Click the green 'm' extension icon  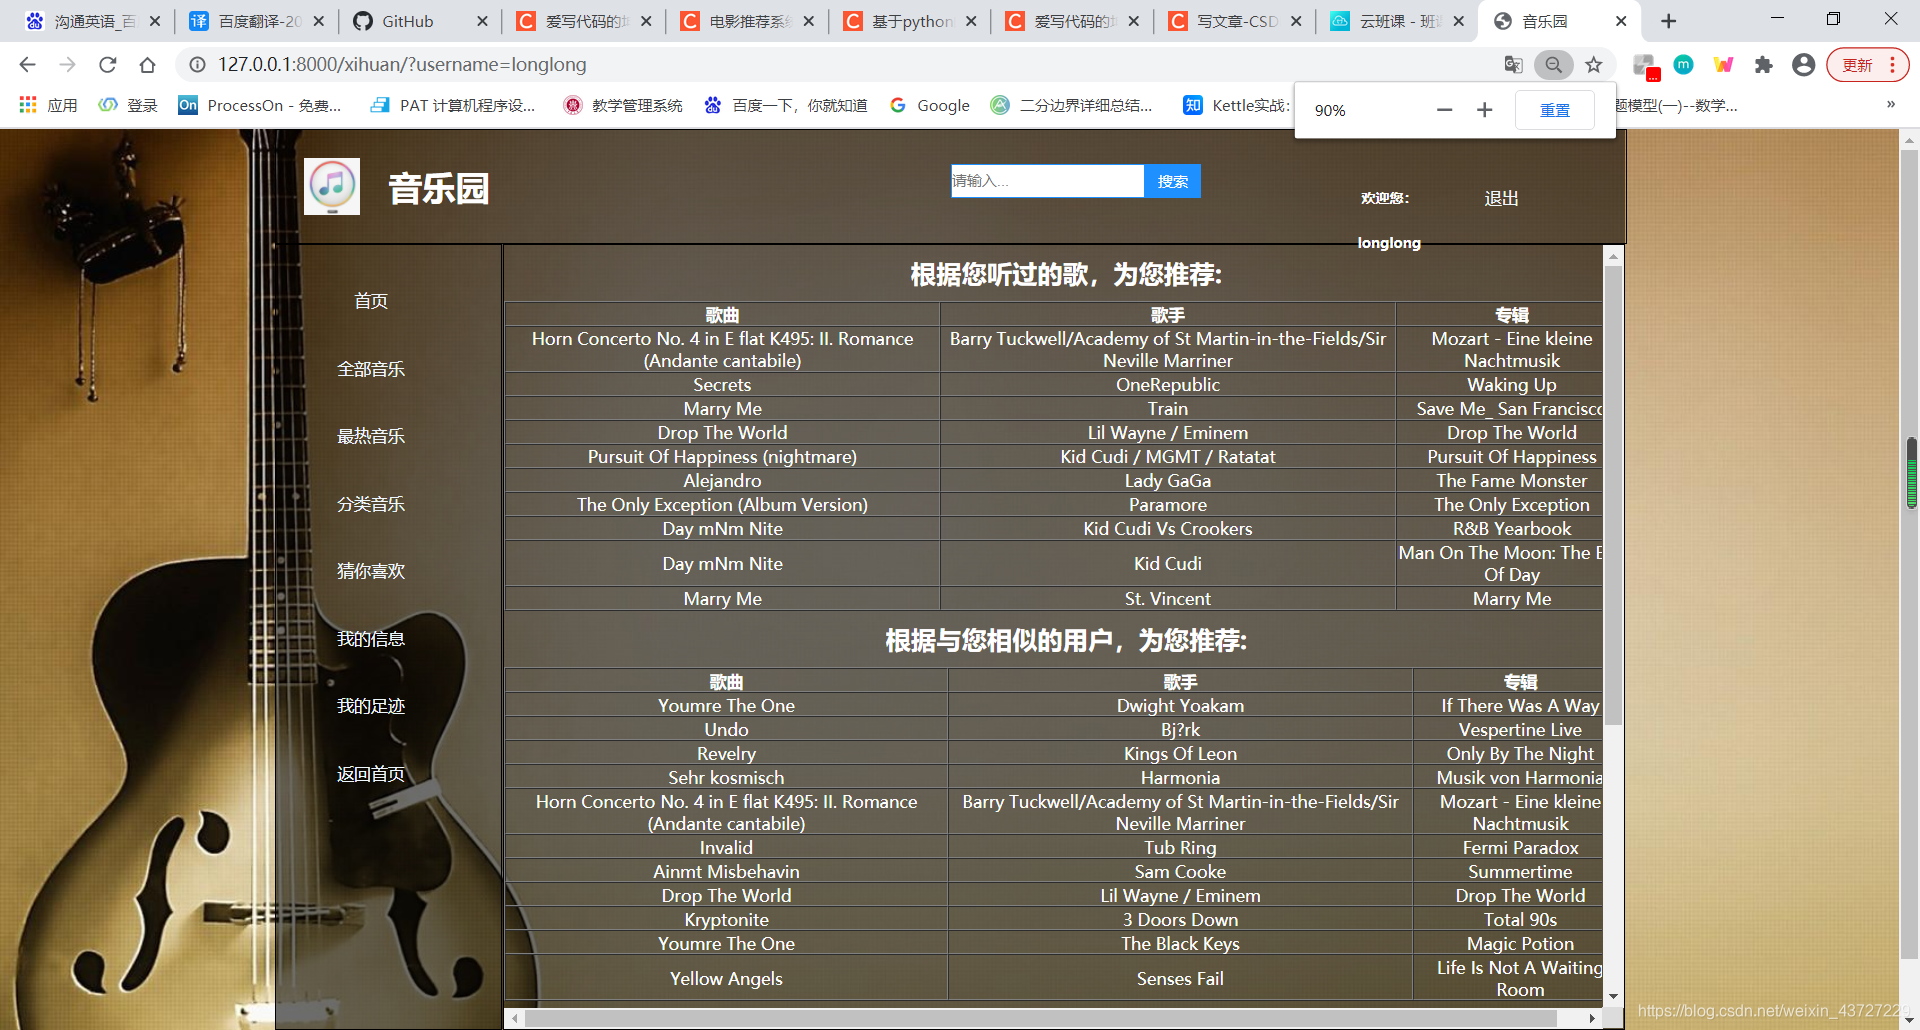coord(1684,65)
